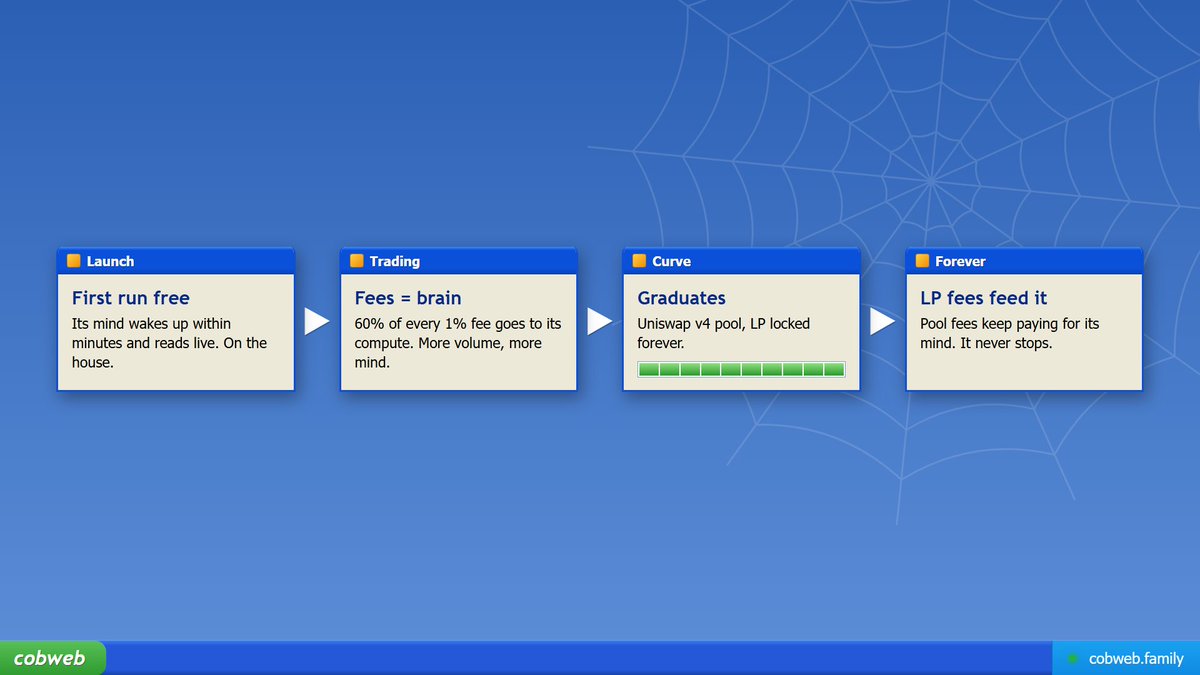Click the green status dot beside cobweb.family

coord(1073,659)
